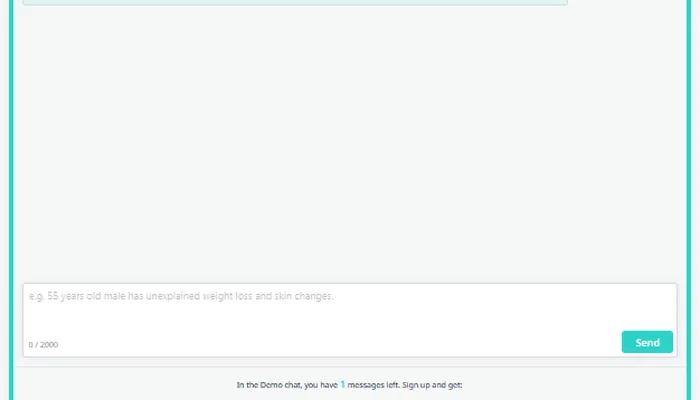Select the light teal message bubble at top
This screenshot has width=700, height=400.
[x=295, y=3]
